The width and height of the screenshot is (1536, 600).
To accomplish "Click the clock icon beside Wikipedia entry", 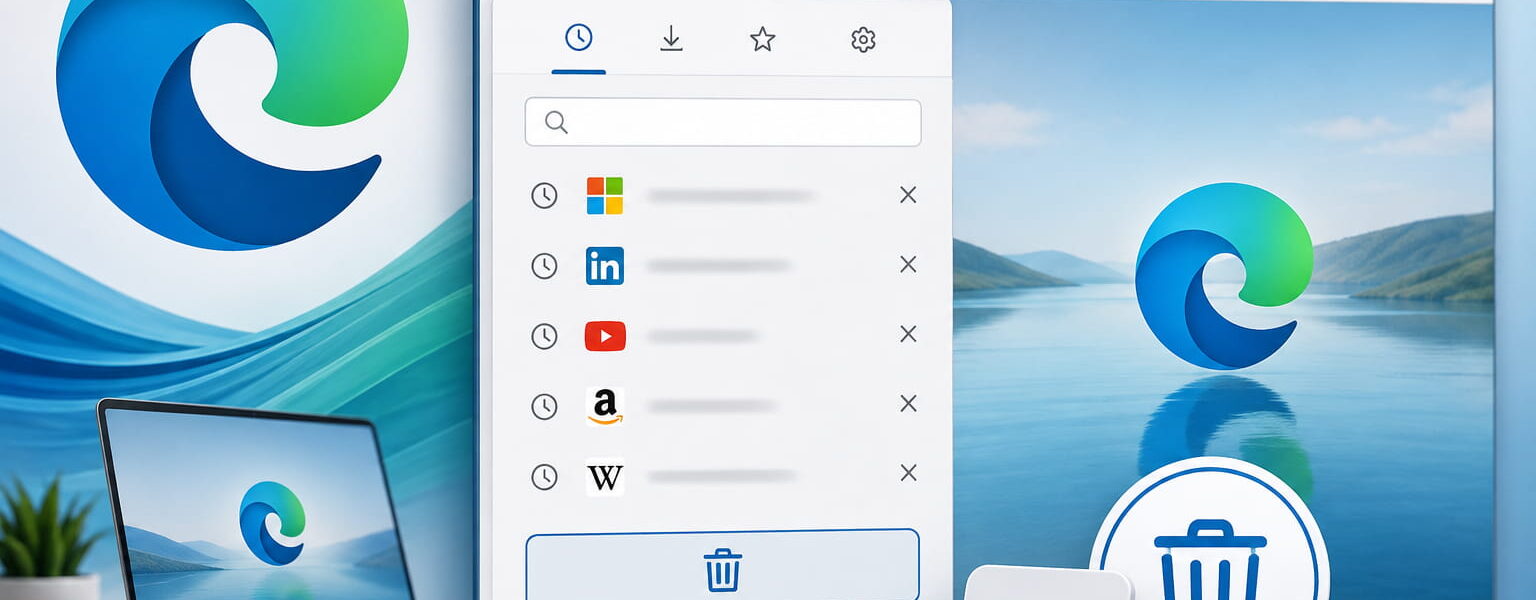I will click(544, 477).
